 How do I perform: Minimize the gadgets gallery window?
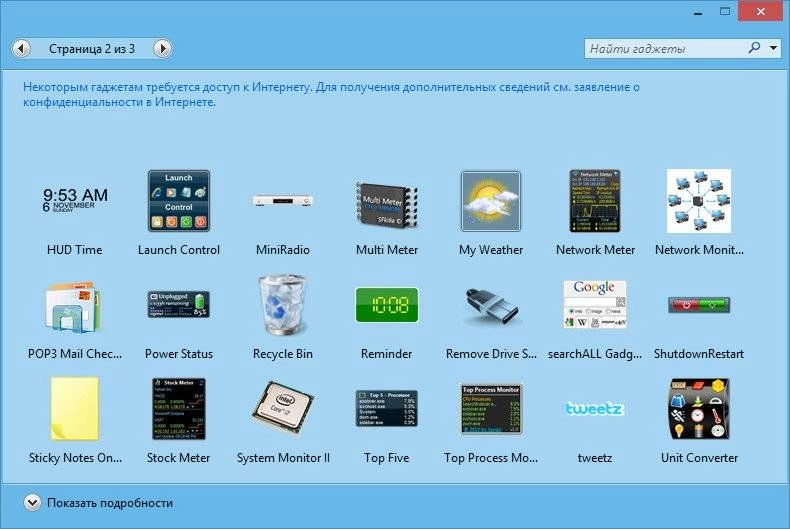click(698, 12)
